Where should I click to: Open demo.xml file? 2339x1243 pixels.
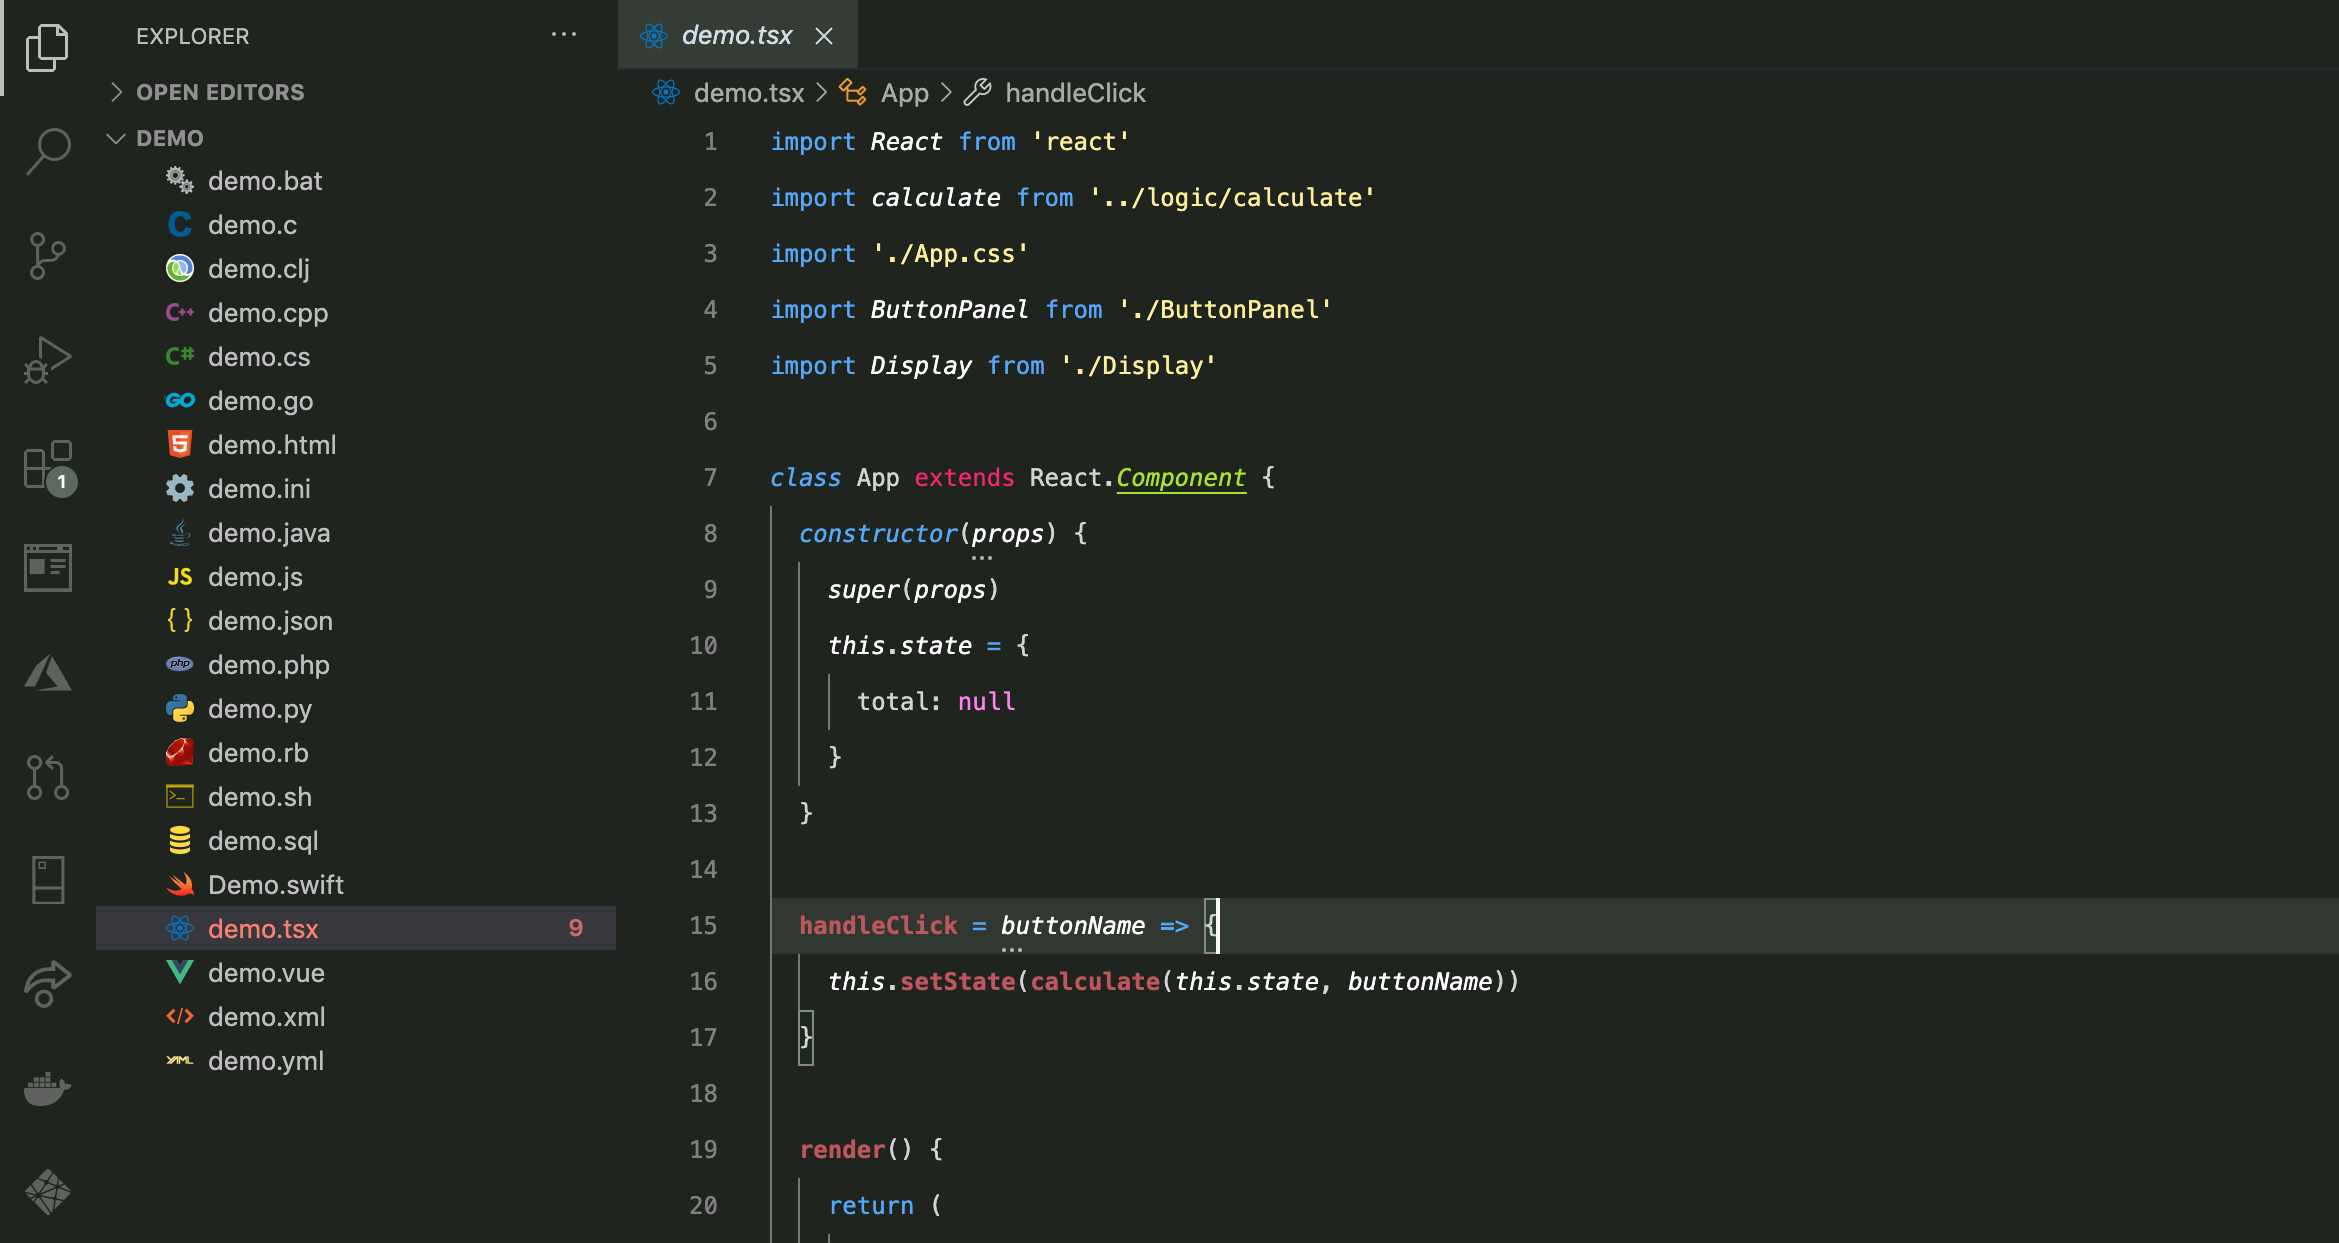[x=356, y=1017]
